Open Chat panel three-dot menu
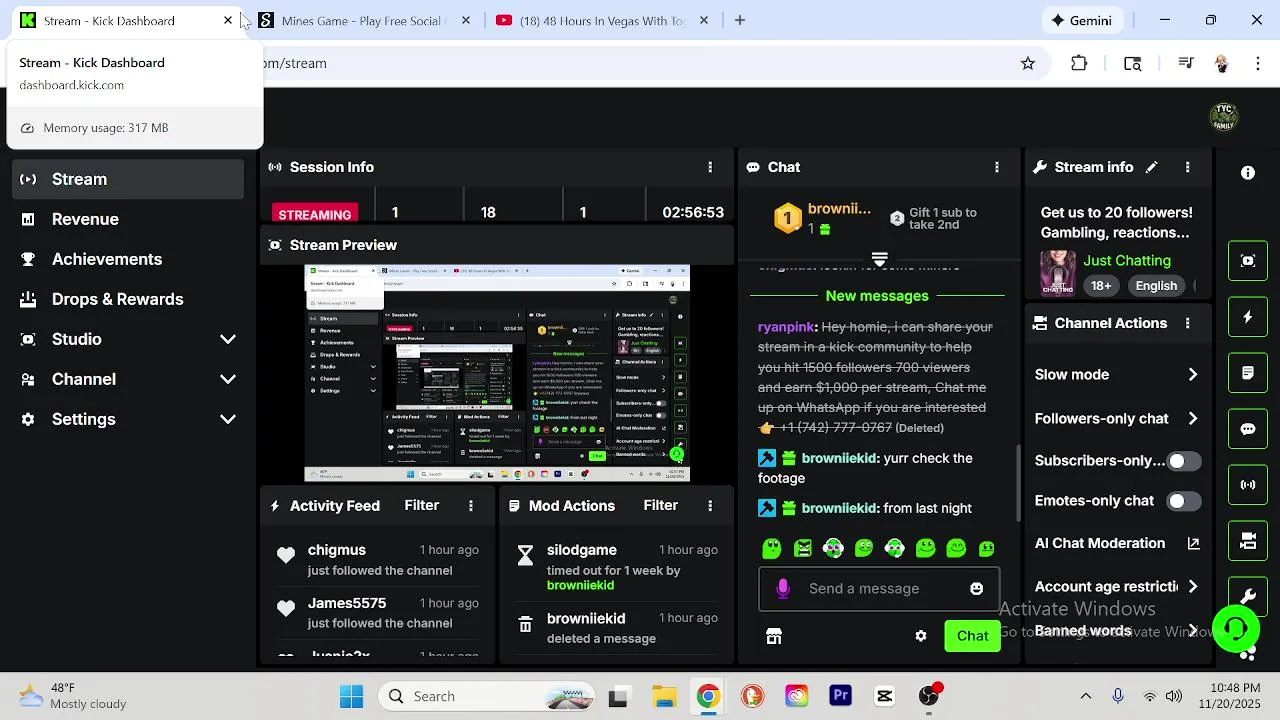 tap(996, 167)
